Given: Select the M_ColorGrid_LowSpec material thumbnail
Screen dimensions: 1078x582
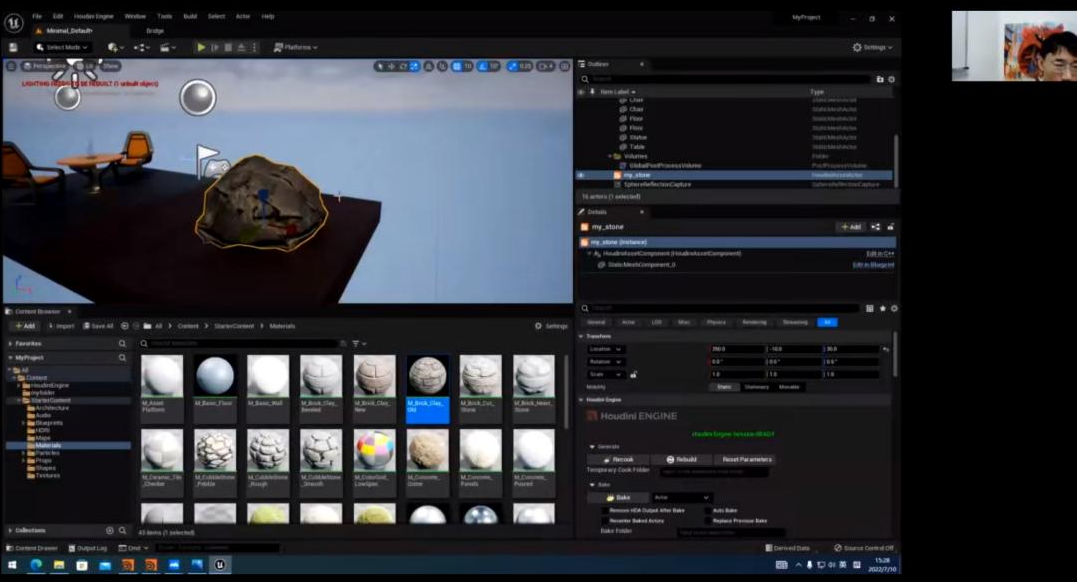Looking at the screenshot, I should 374,450.
